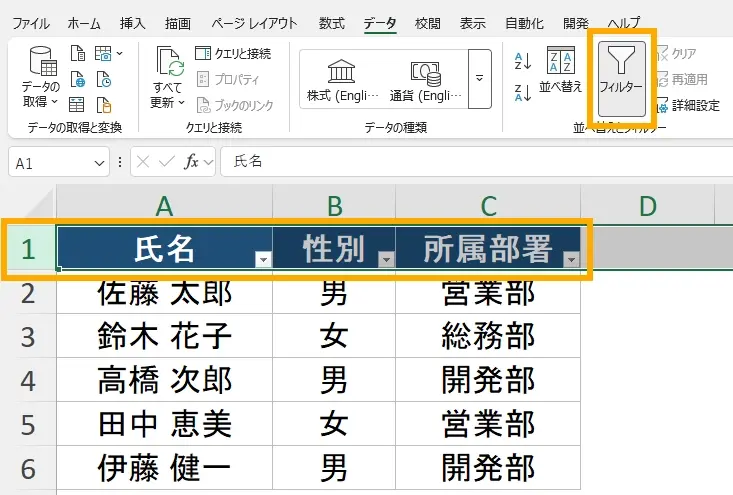Click the 女 cell in row 3
The image size is (733, 495).
pos(334,336)
